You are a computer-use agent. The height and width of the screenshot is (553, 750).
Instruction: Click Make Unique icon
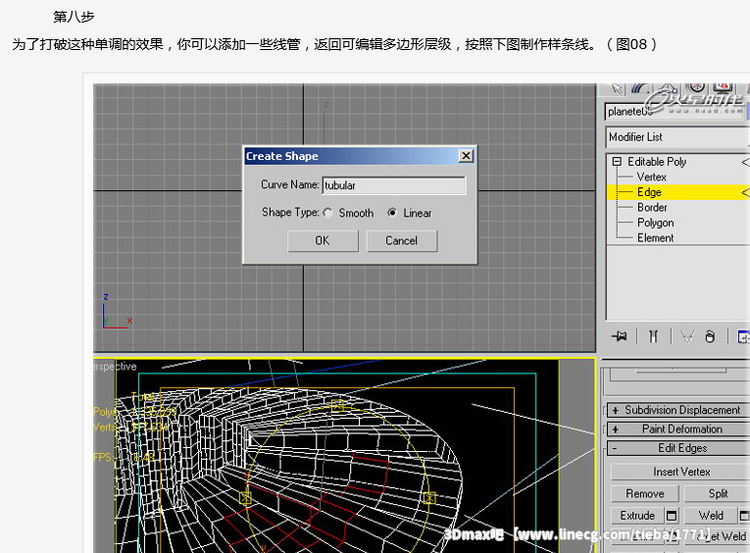click(x=687, y=336)
